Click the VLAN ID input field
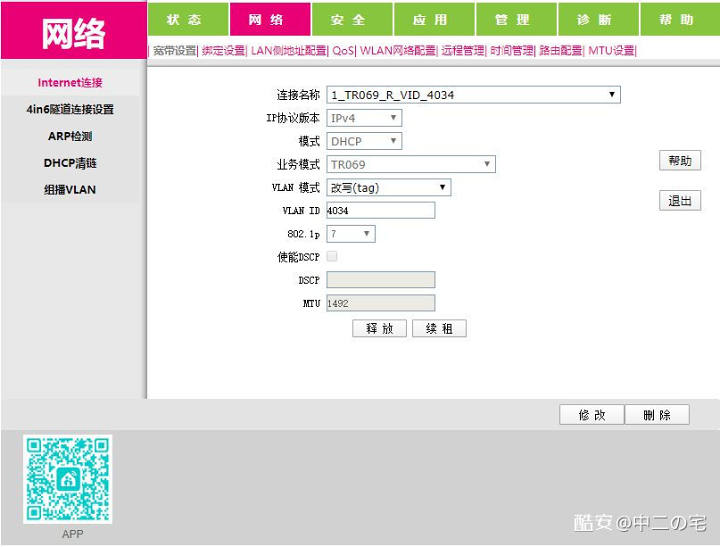Screen dimensions: 720x547 (381, 210)
